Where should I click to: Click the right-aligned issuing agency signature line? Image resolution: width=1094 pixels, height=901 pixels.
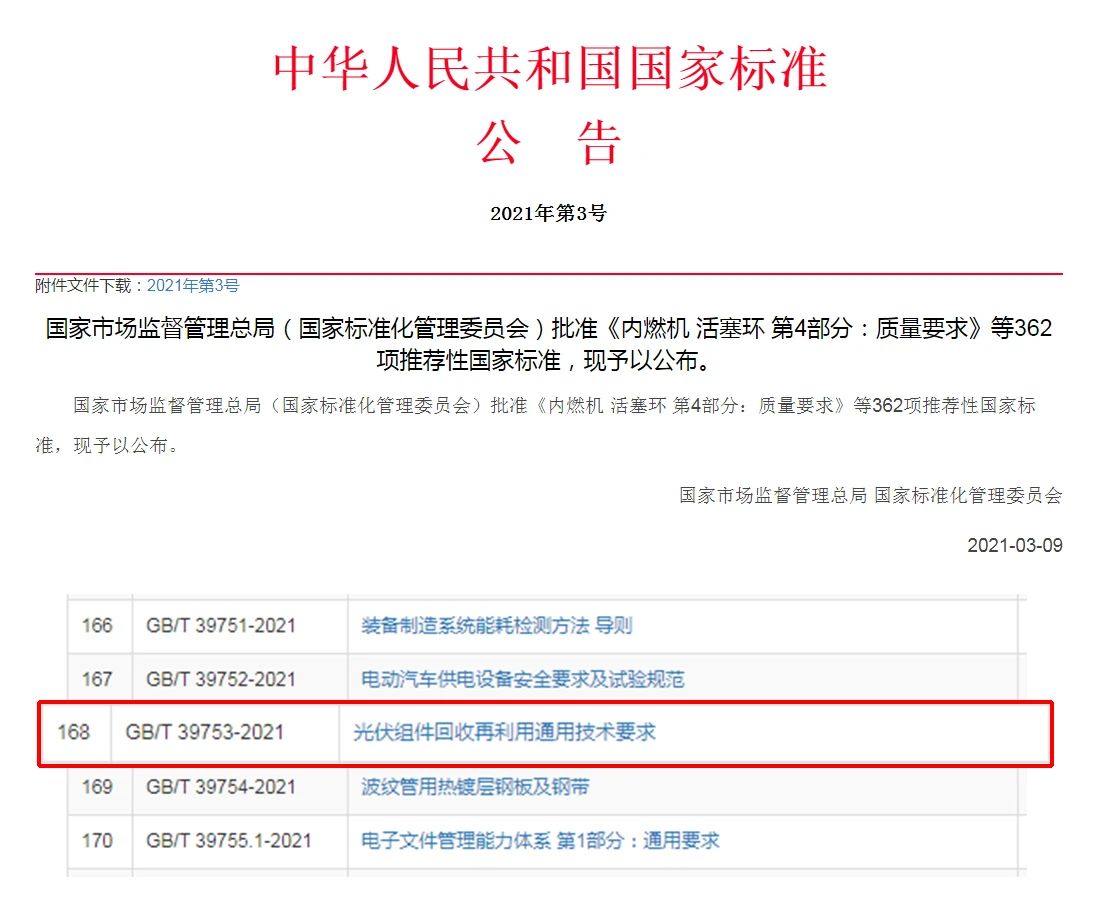point(870,495)
